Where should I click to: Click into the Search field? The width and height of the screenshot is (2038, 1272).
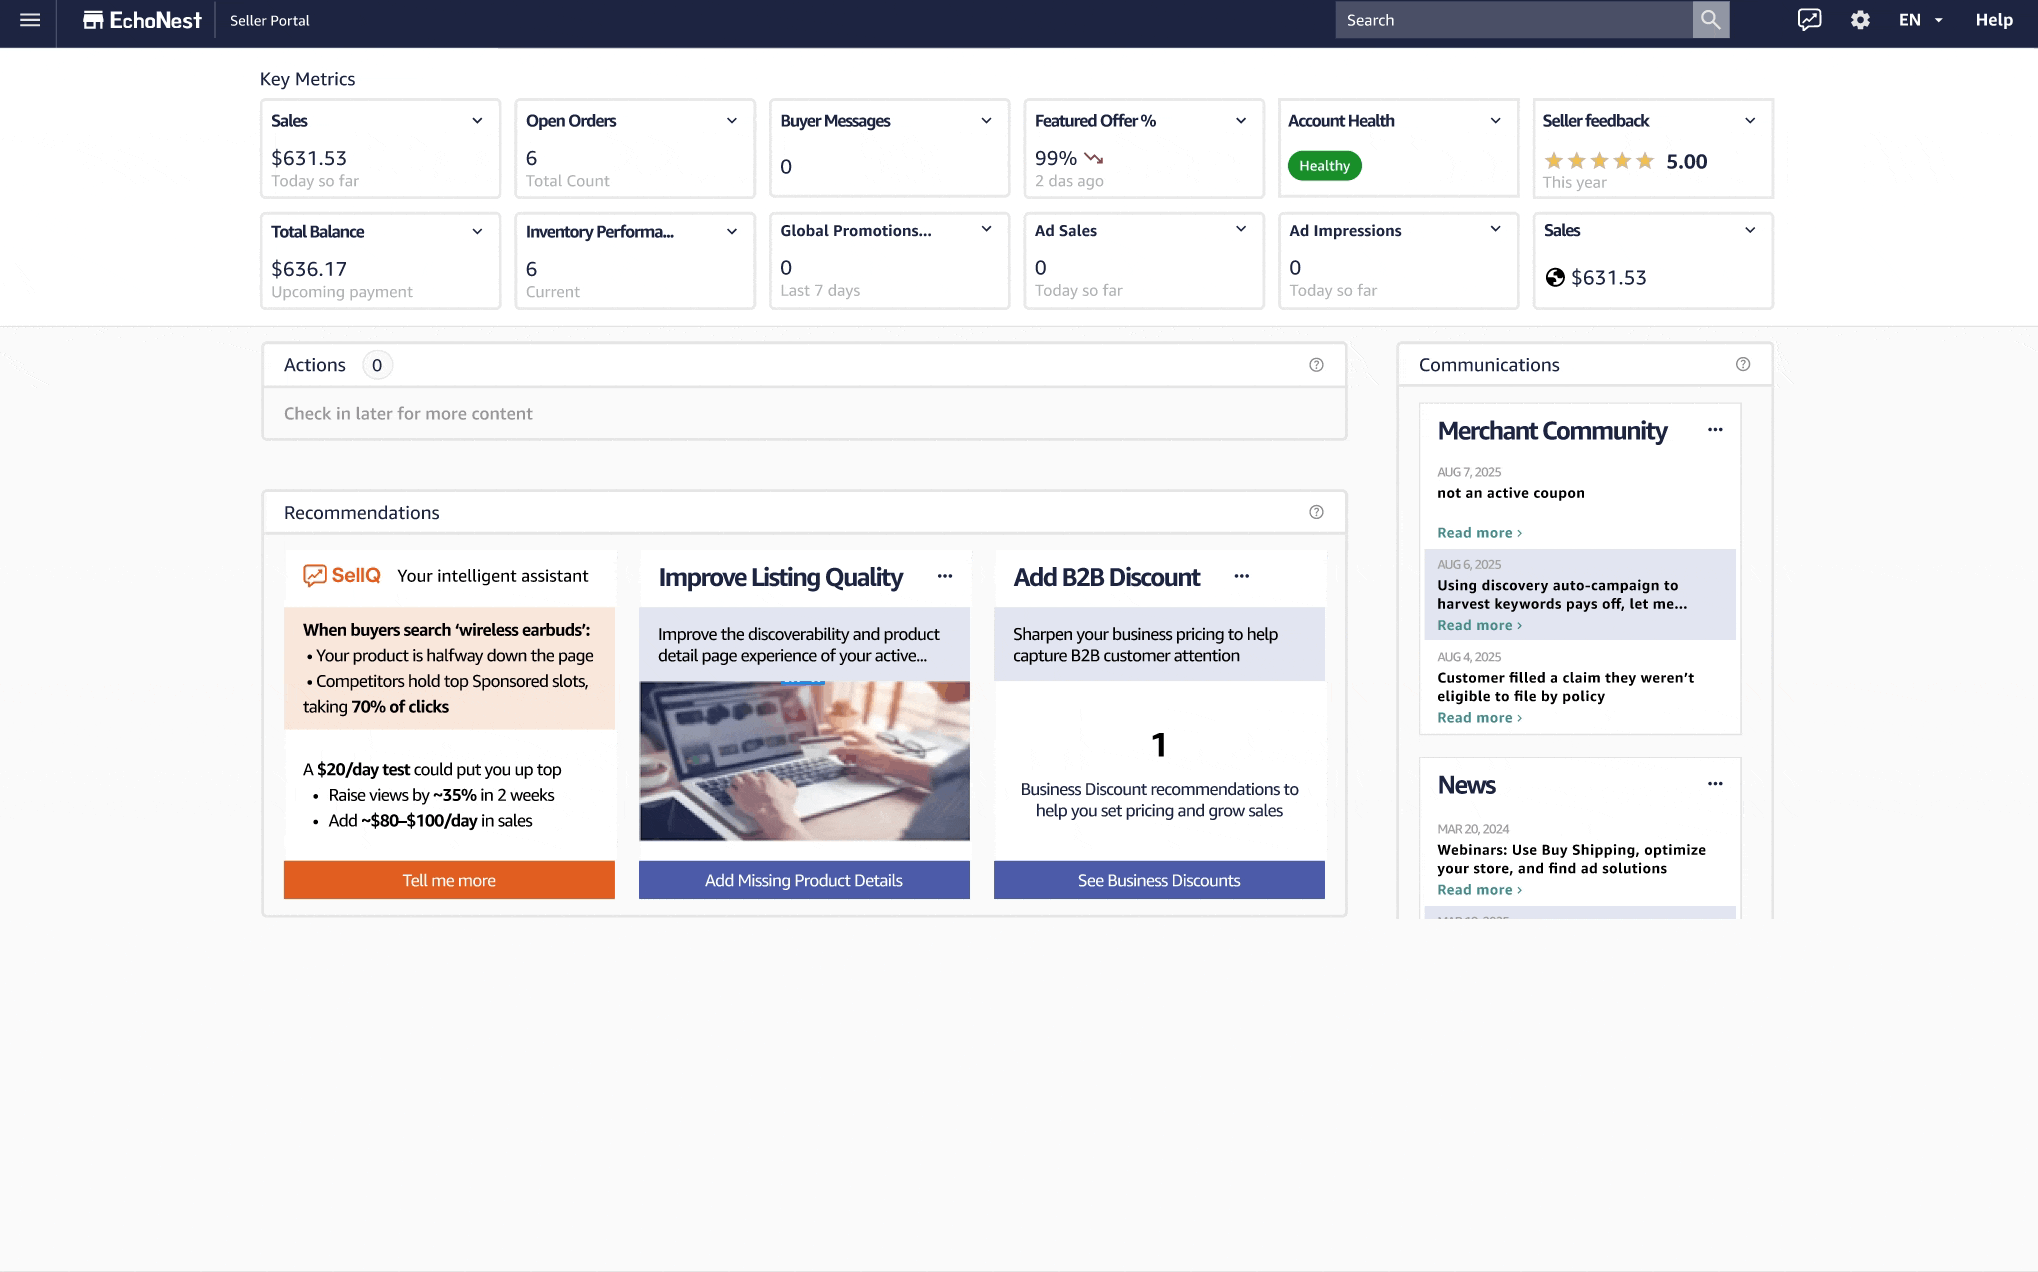click(x=1512, y=20)
